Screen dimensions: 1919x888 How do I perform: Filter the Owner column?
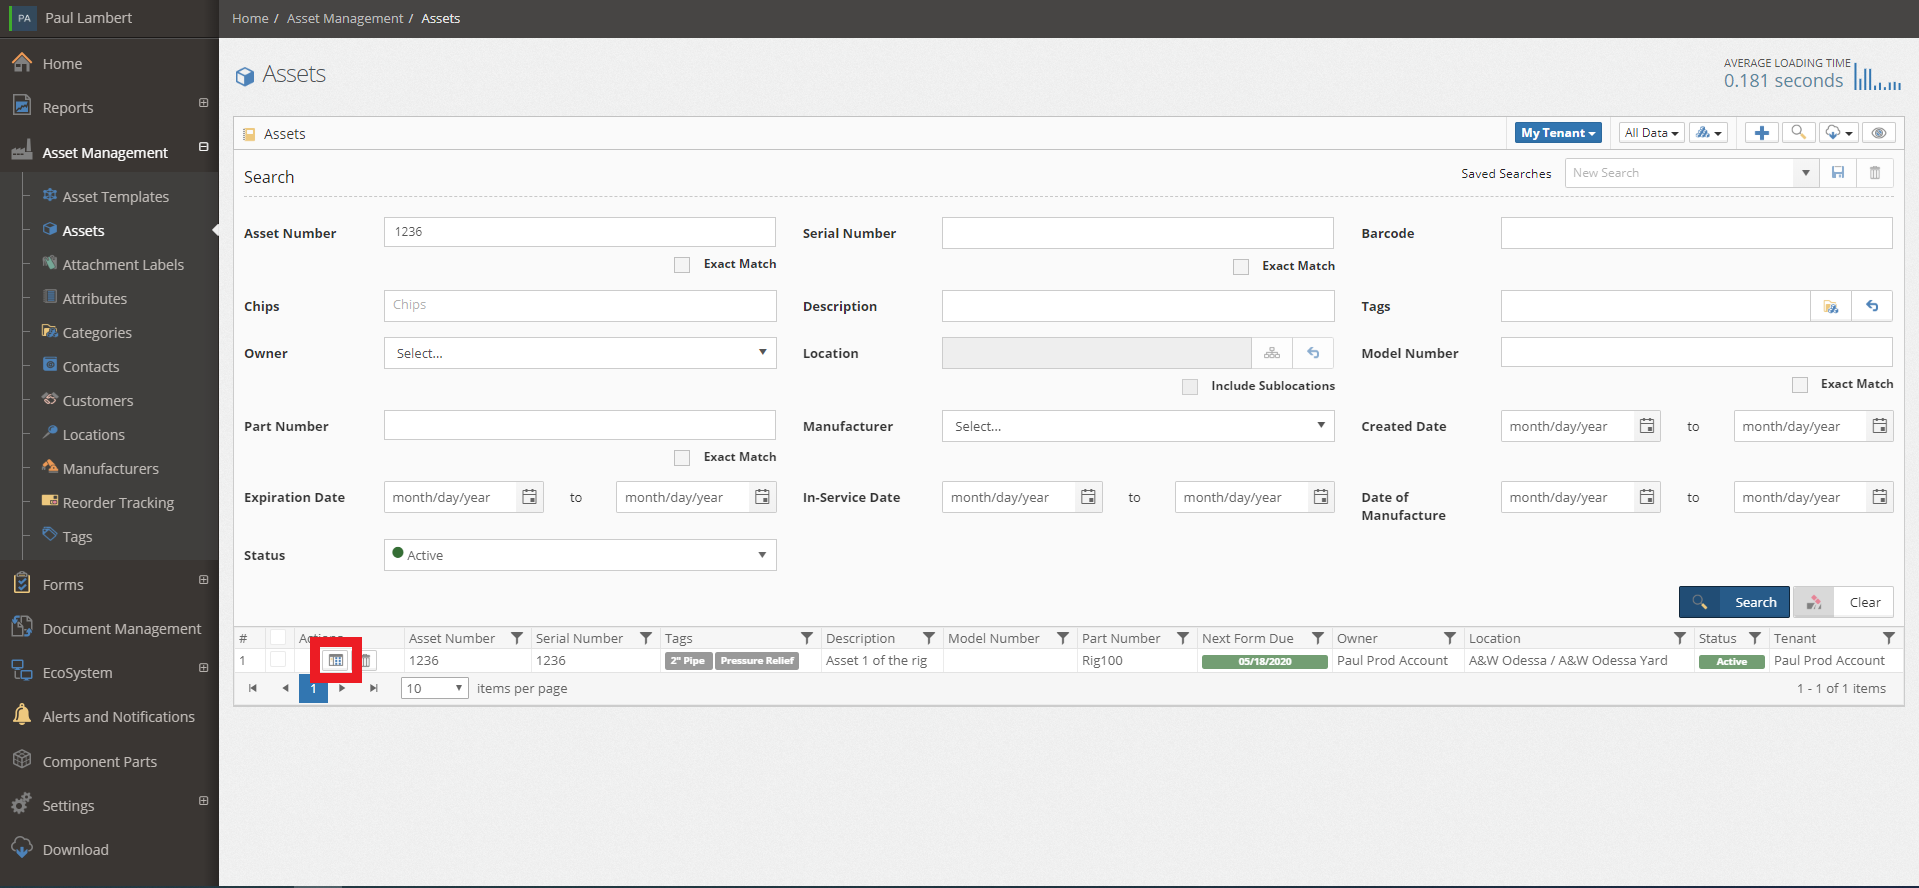tap(1450, 638)
